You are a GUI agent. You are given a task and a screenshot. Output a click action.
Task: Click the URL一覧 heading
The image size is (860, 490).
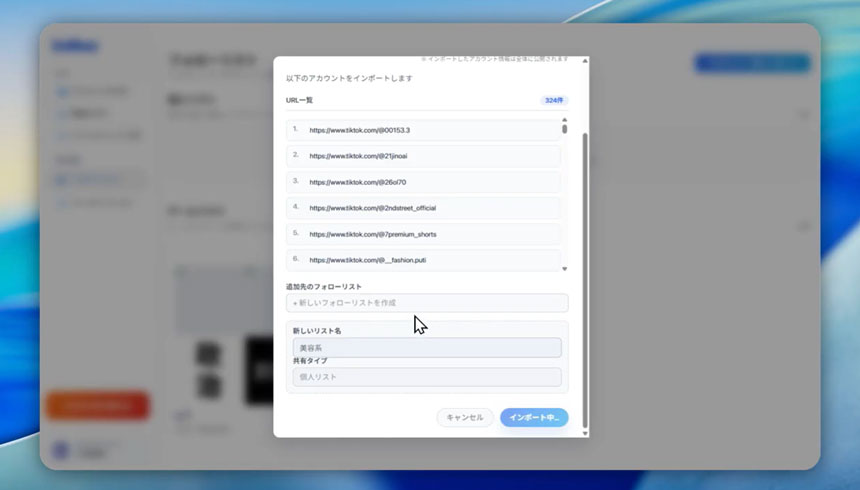tap(299, 100)
